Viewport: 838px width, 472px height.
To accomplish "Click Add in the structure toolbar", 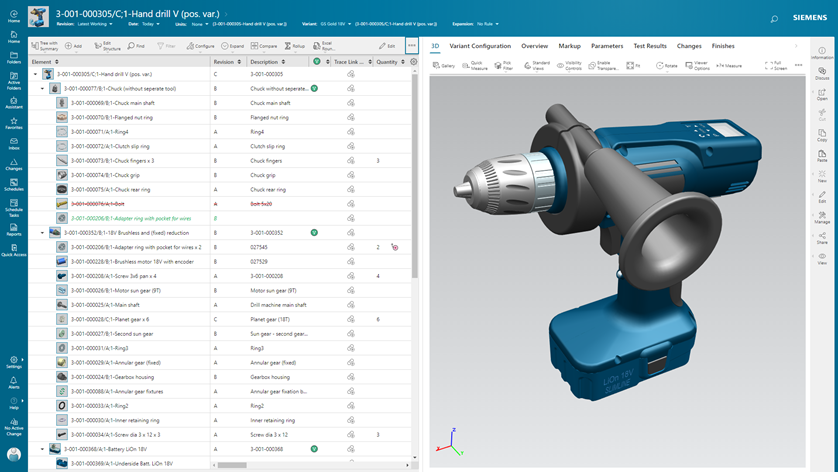I will [73, 46].
